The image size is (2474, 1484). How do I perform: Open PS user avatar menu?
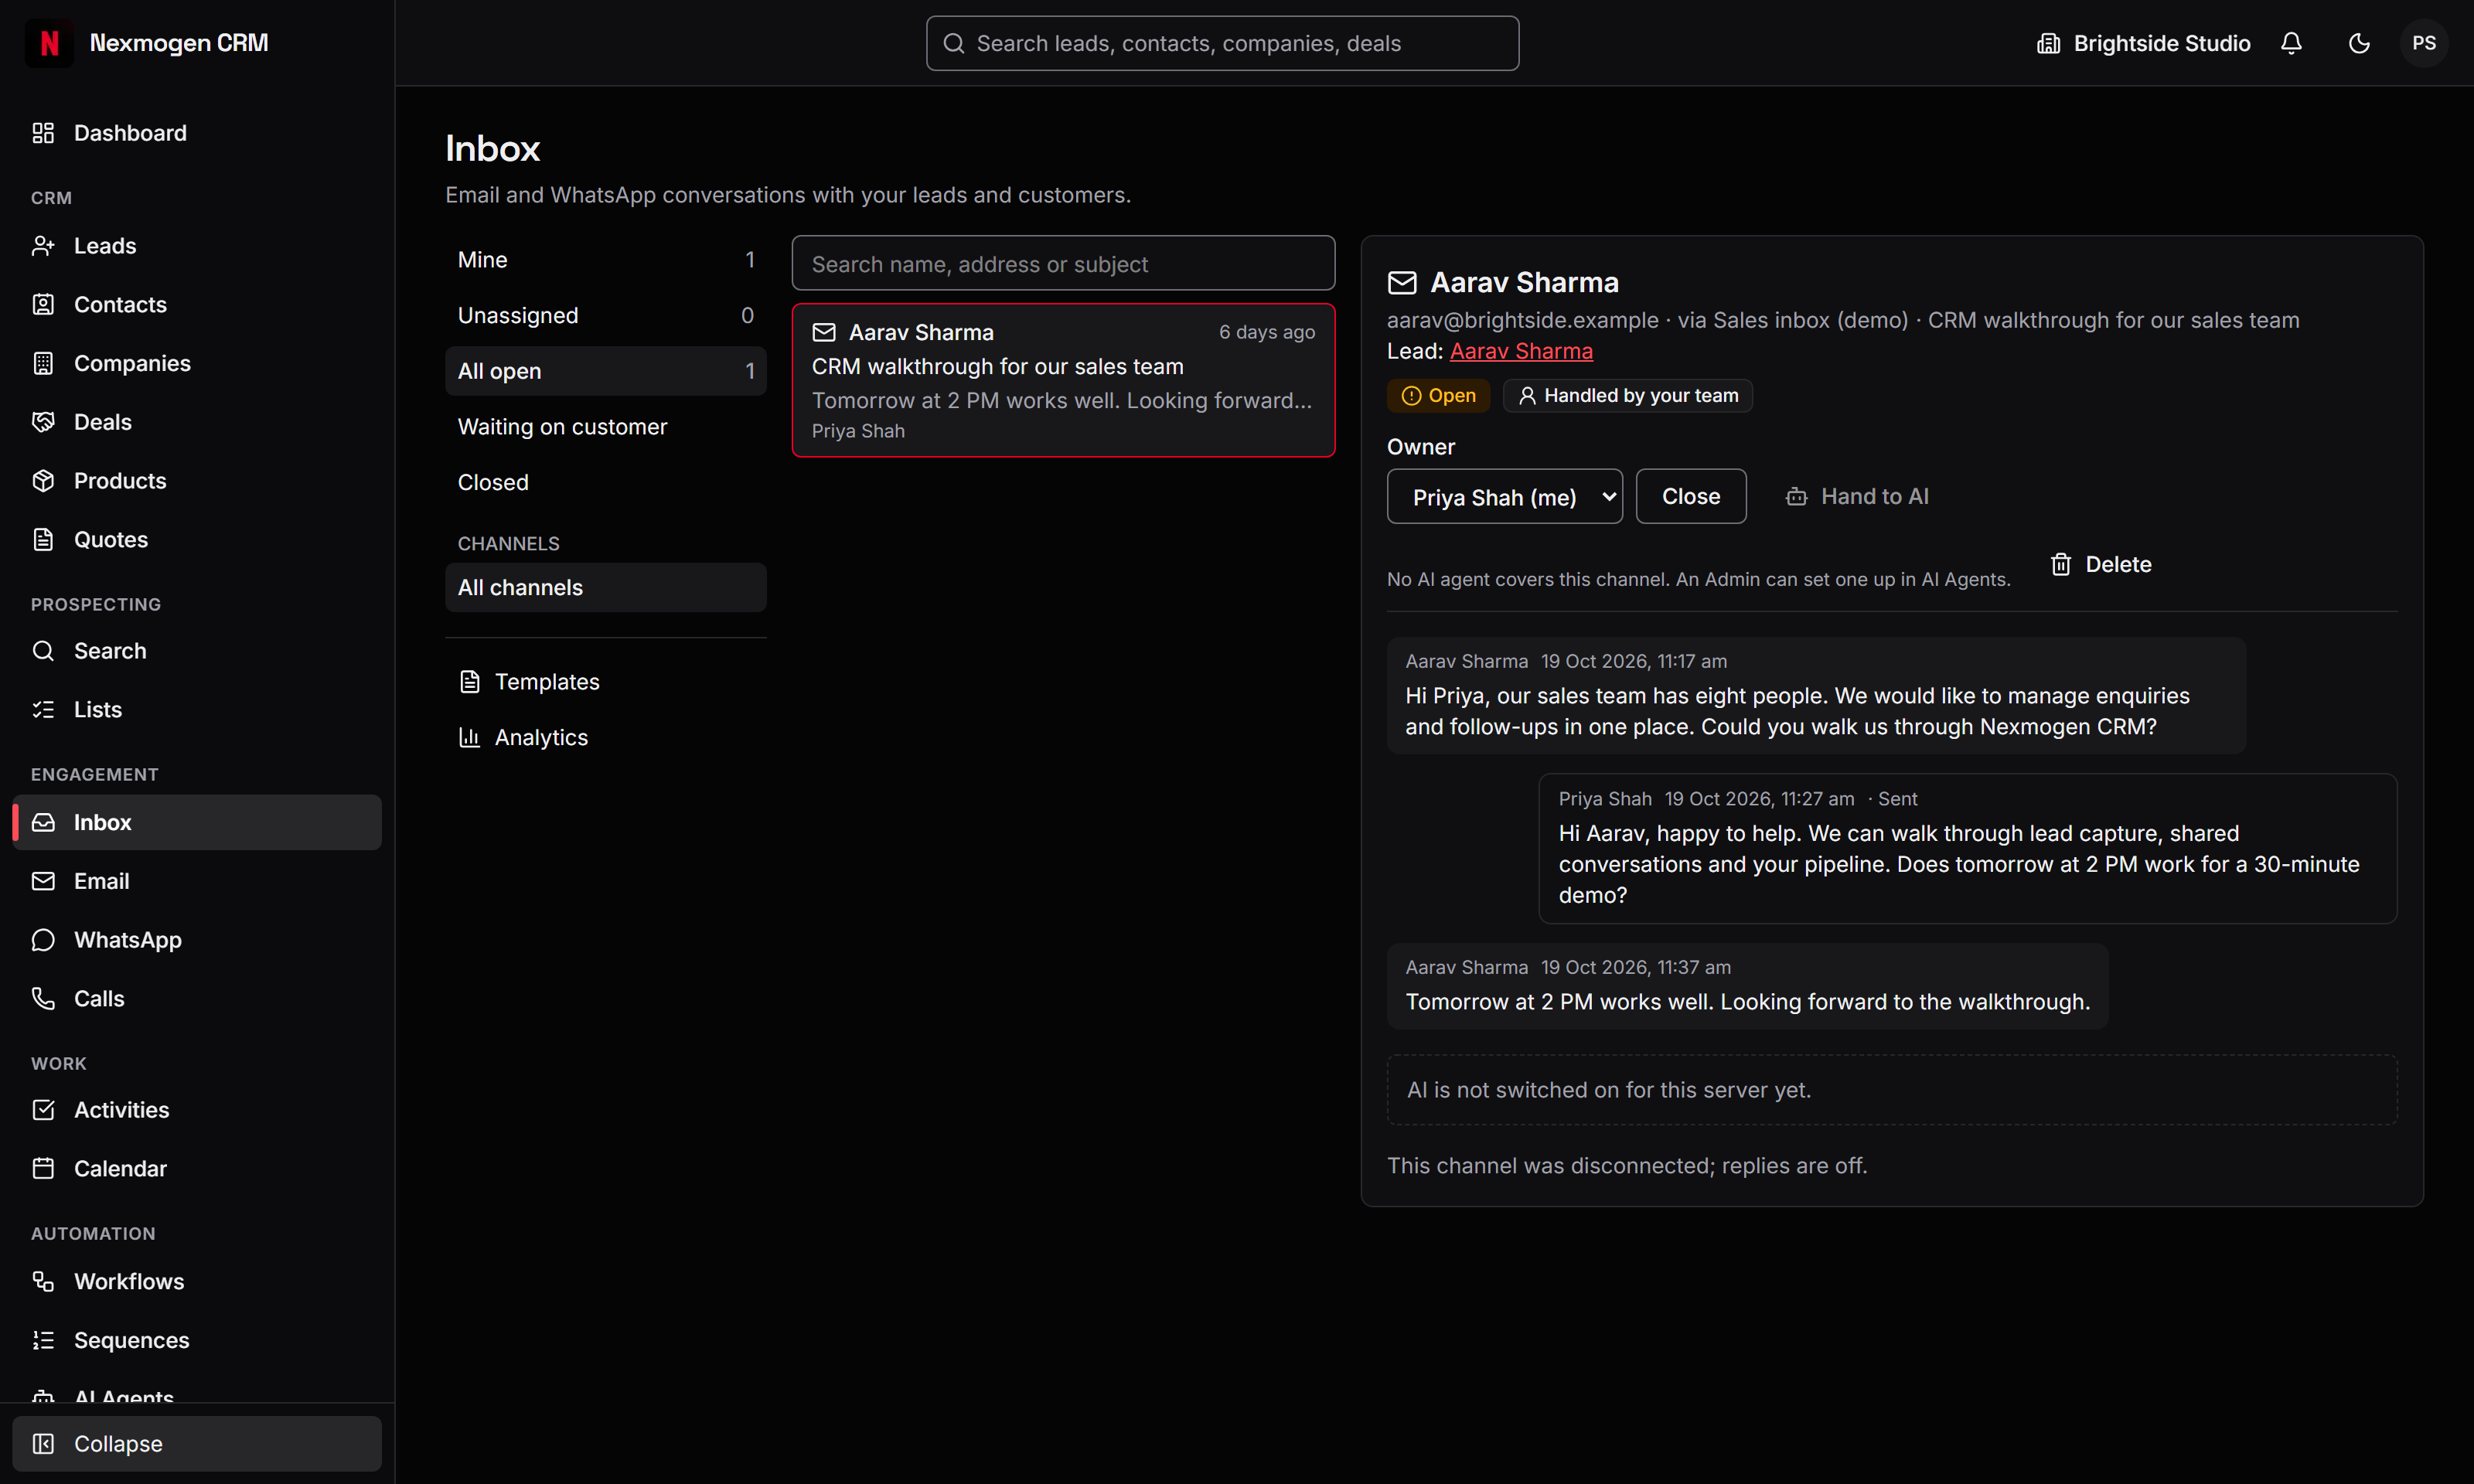pos(2424,43)
